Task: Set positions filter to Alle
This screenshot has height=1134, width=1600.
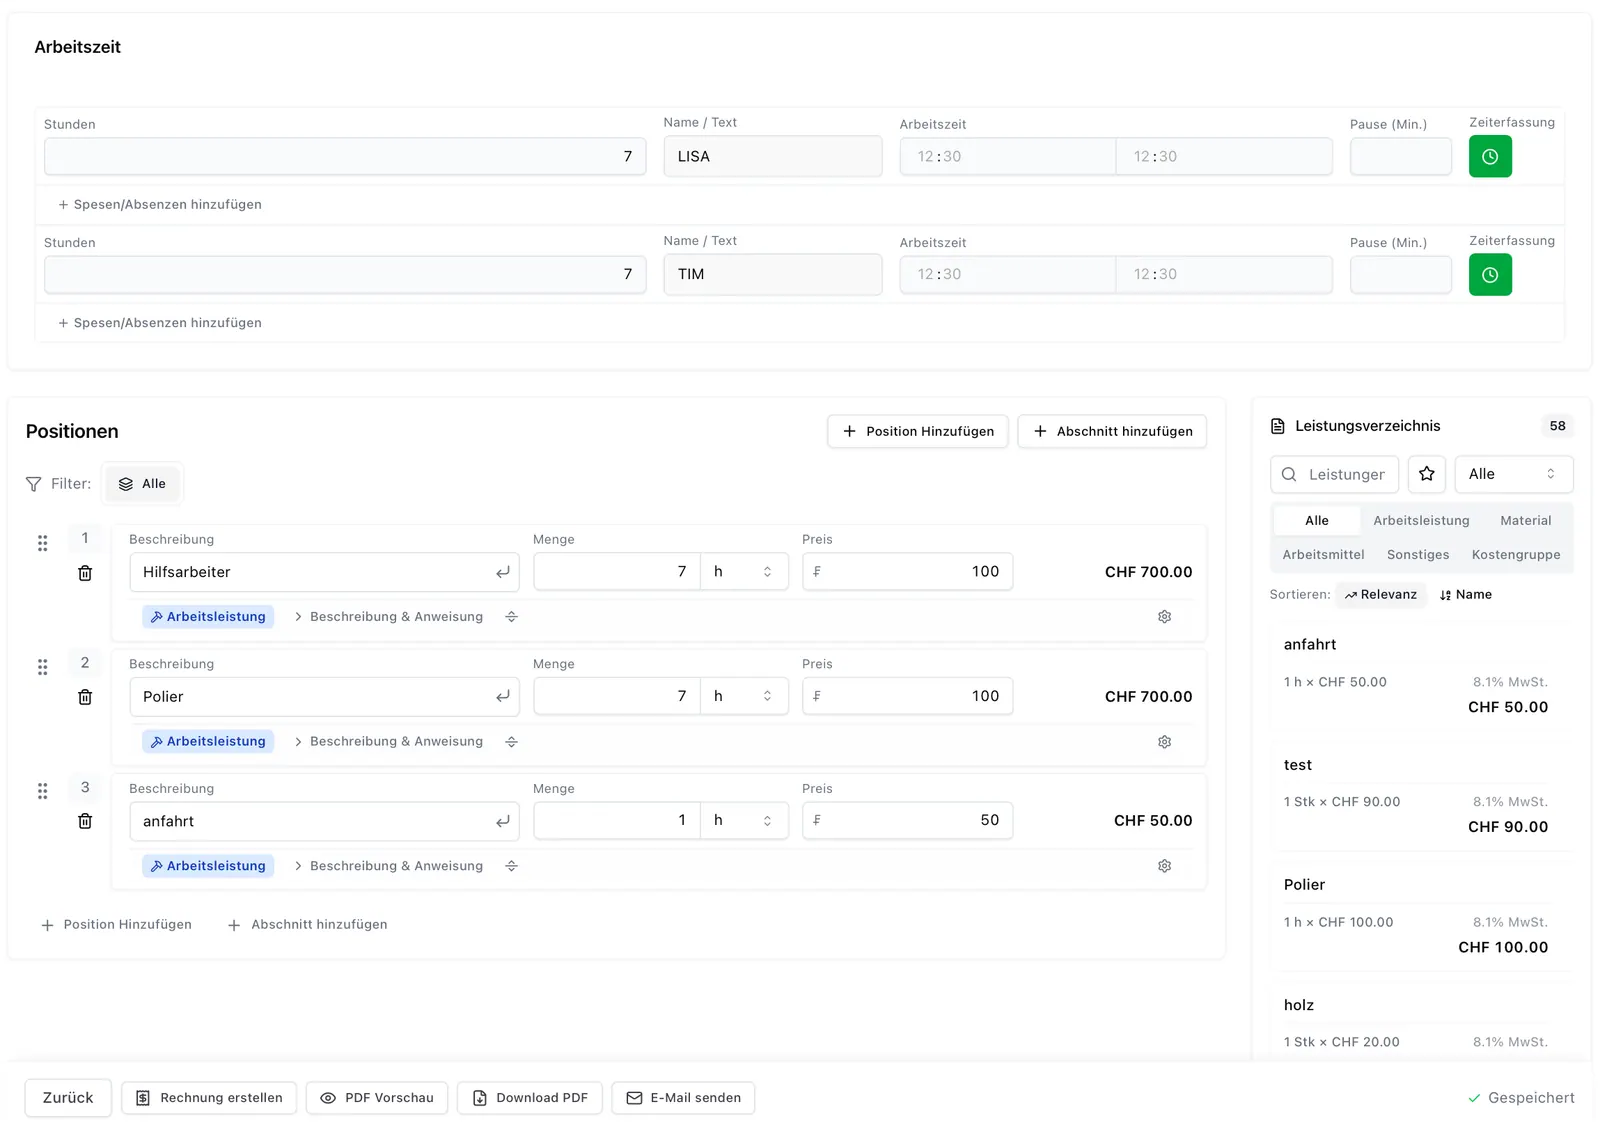Action: pyautogui.click(x=143, y=484)
